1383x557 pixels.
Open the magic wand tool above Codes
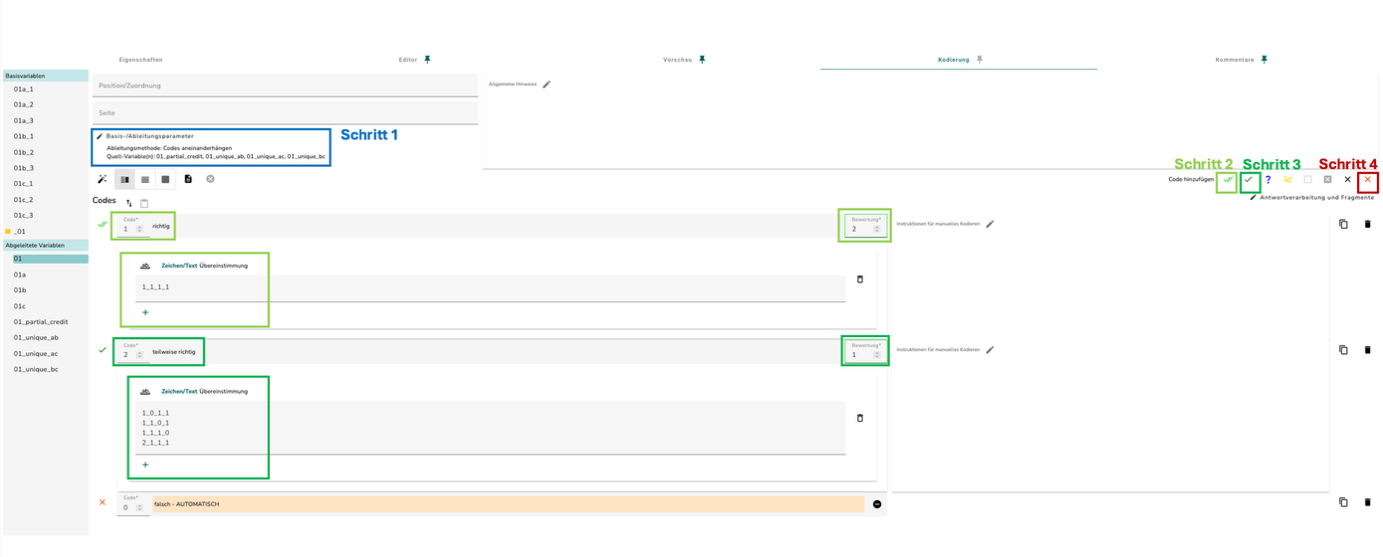102,179
